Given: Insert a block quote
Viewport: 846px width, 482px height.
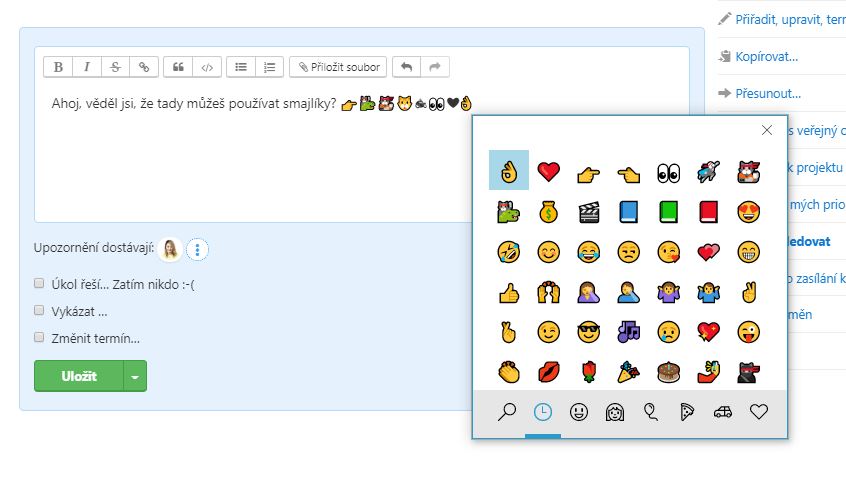Looking at the screenshot, I should point(178,67).
